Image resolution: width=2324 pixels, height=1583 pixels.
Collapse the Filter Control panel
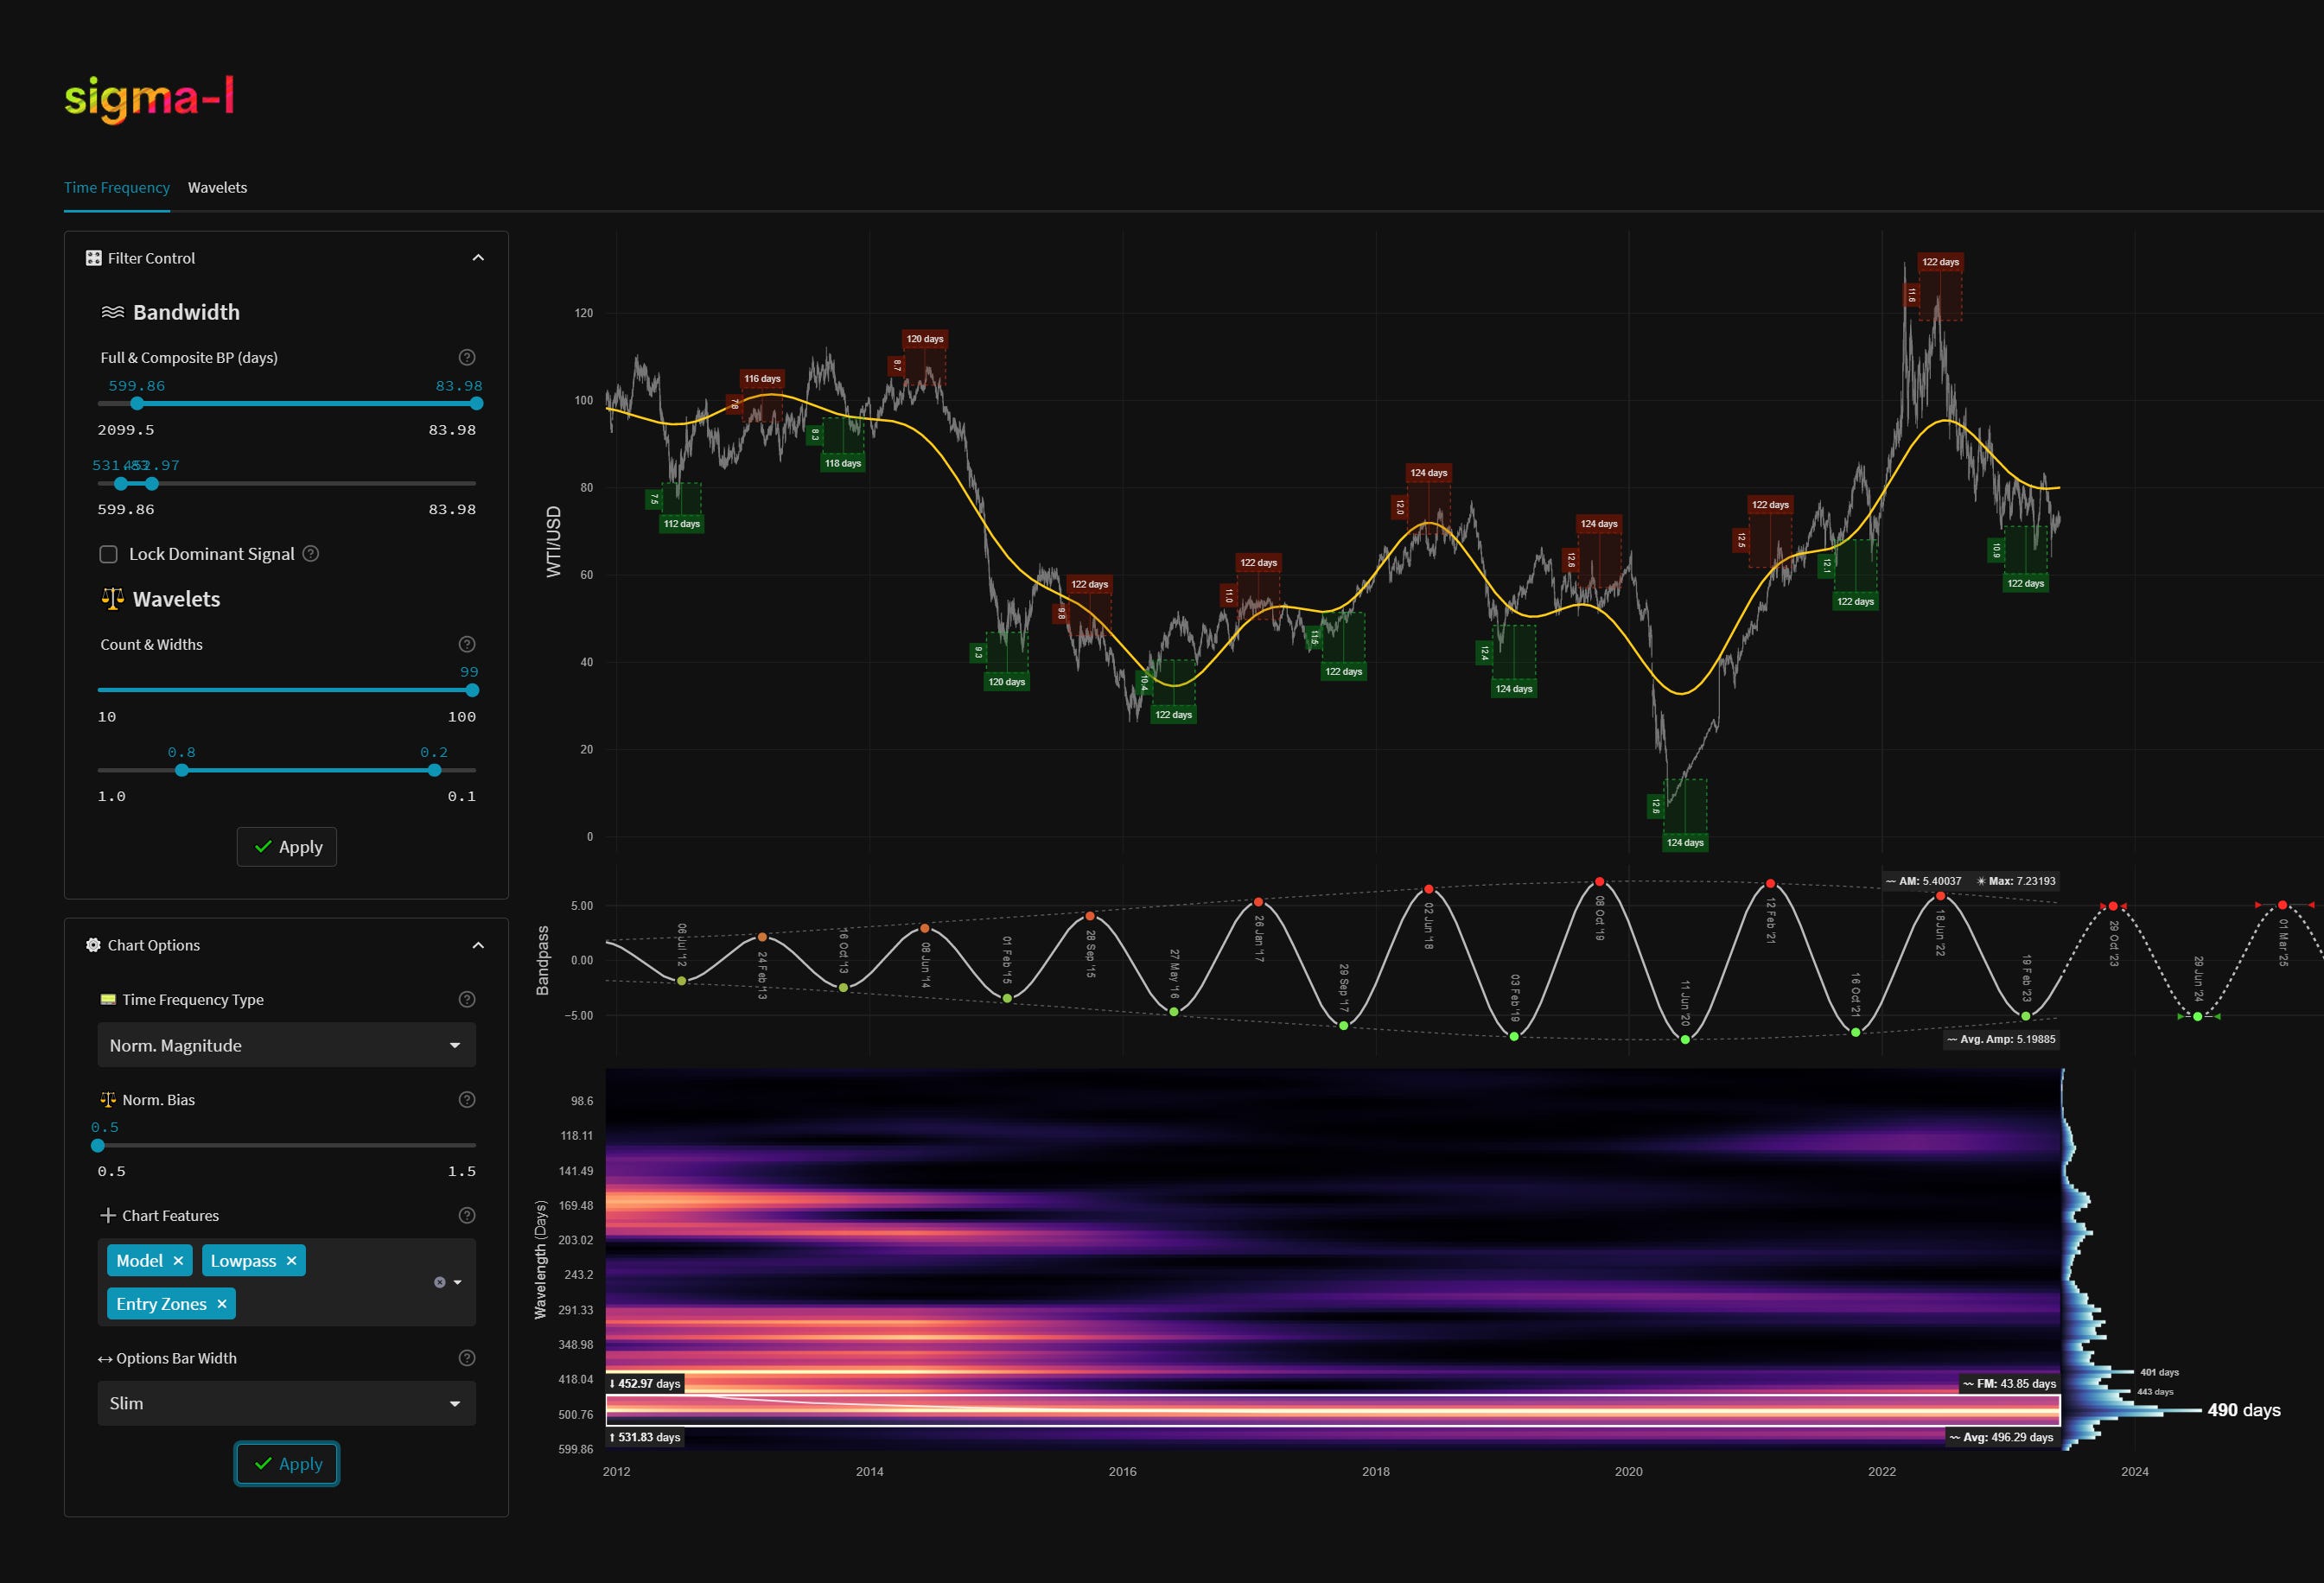pyautogui.click(x=478, y=258)
